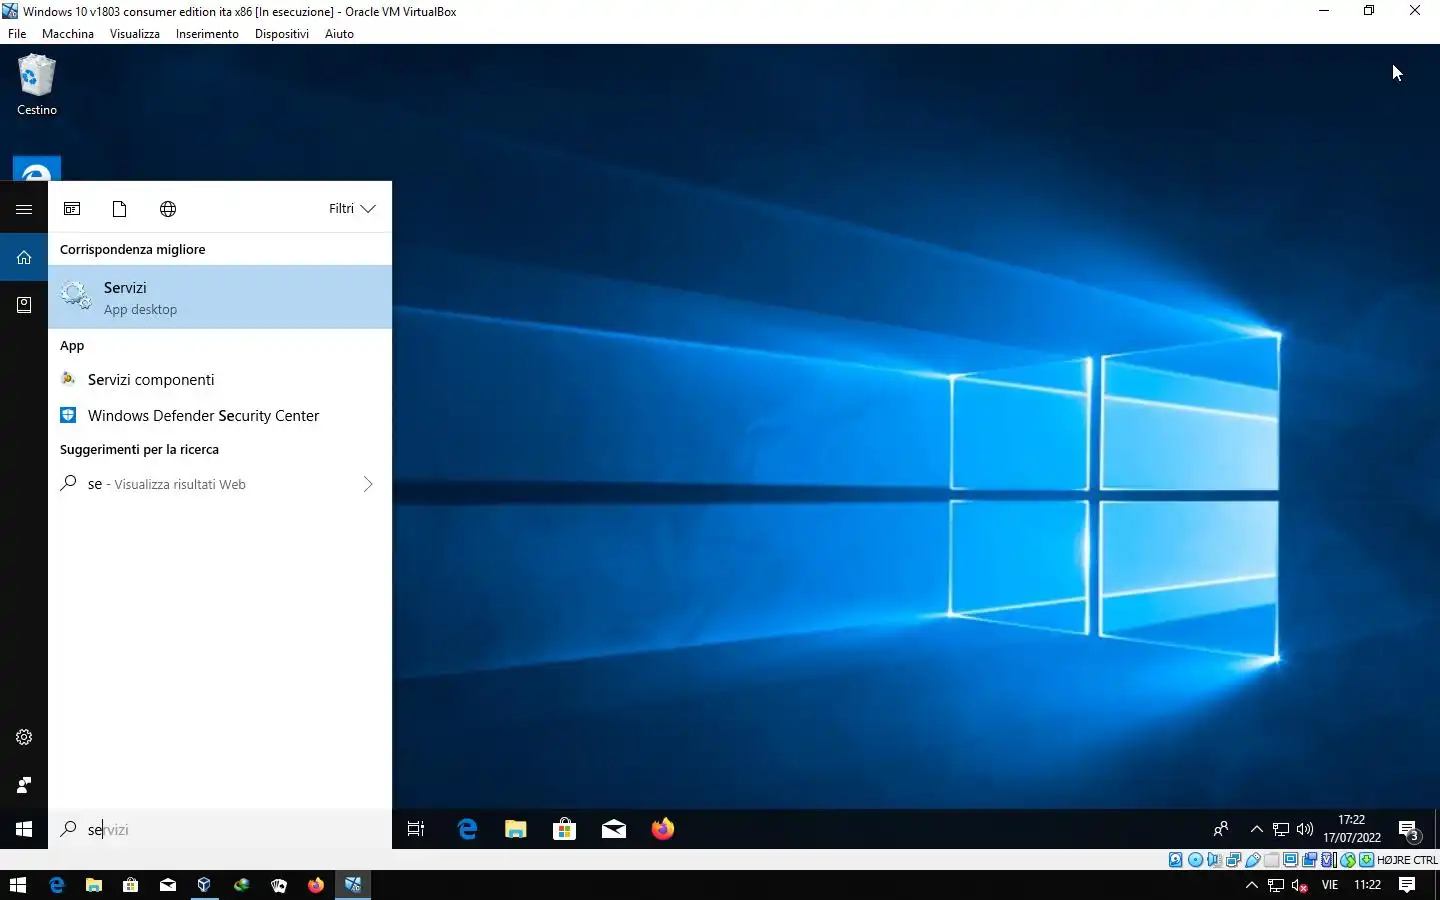Open the People icon in guest tray
The height and width of the screenshot is (900, 1440).
pyautogui.click(x=1221, y=829)
